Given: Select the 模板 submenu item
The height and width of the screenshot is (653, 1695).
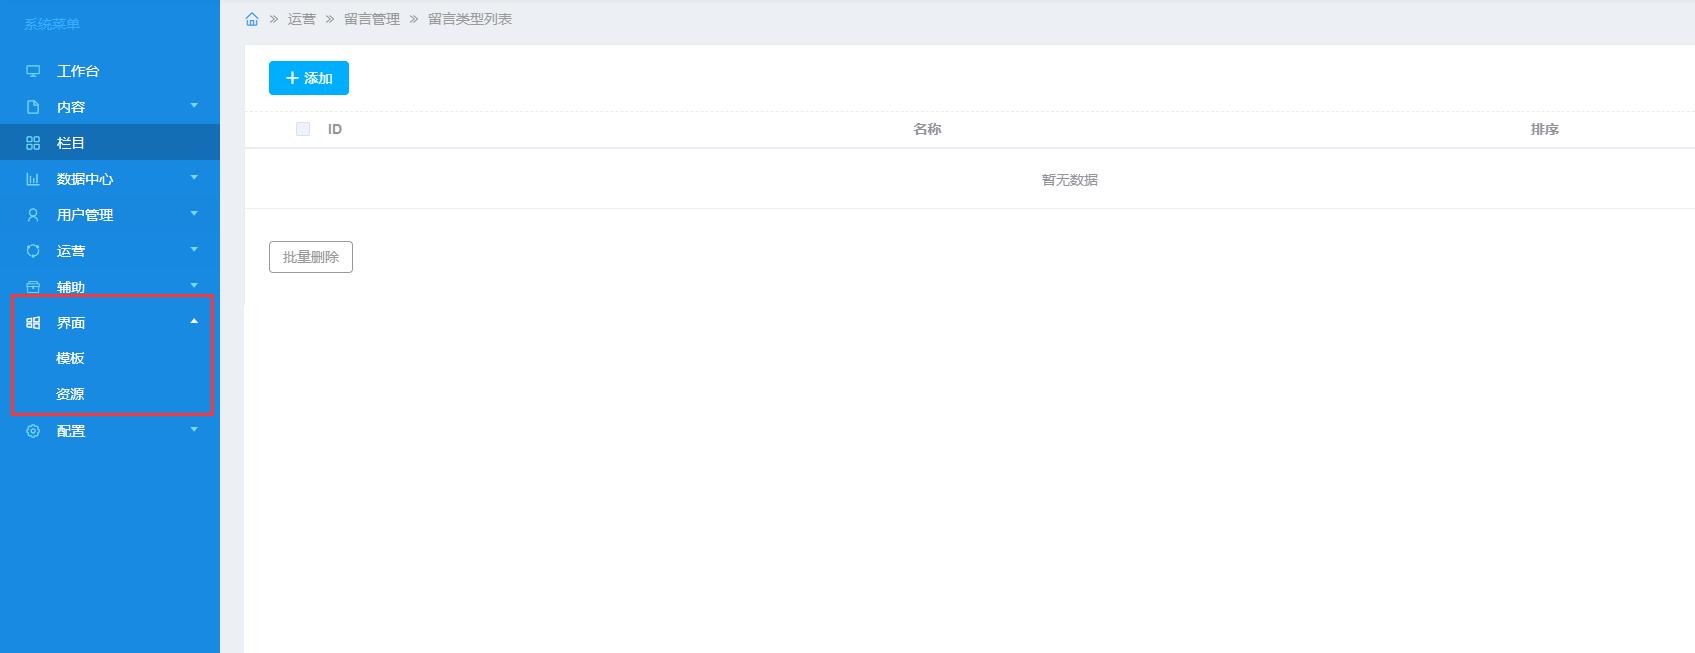Looking at the screenshot, I should point(70,358).
